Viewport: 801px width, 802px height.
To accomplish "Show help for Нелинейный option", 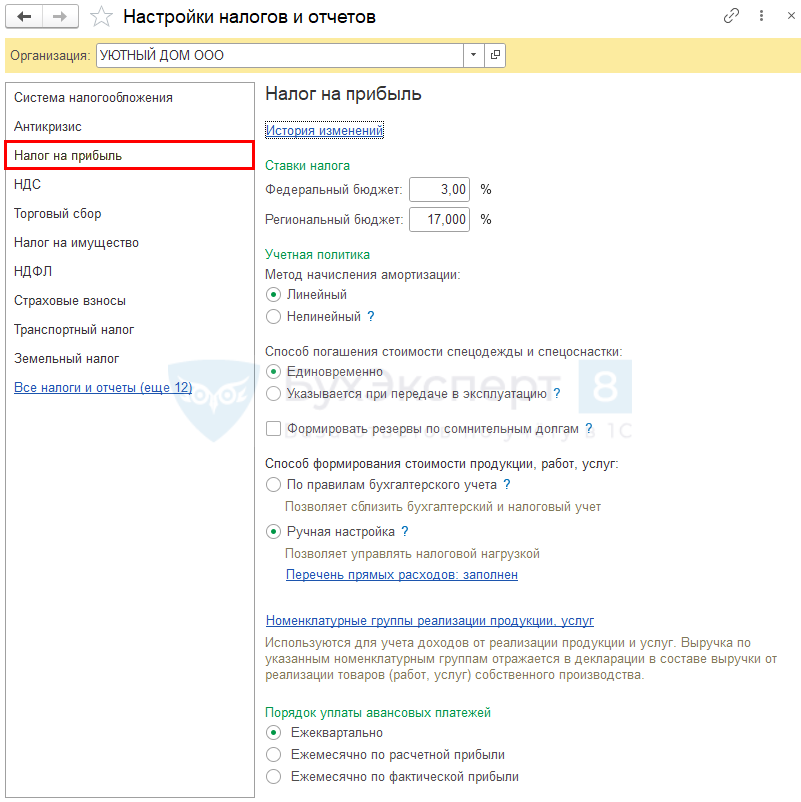I will tap(371, 317).
